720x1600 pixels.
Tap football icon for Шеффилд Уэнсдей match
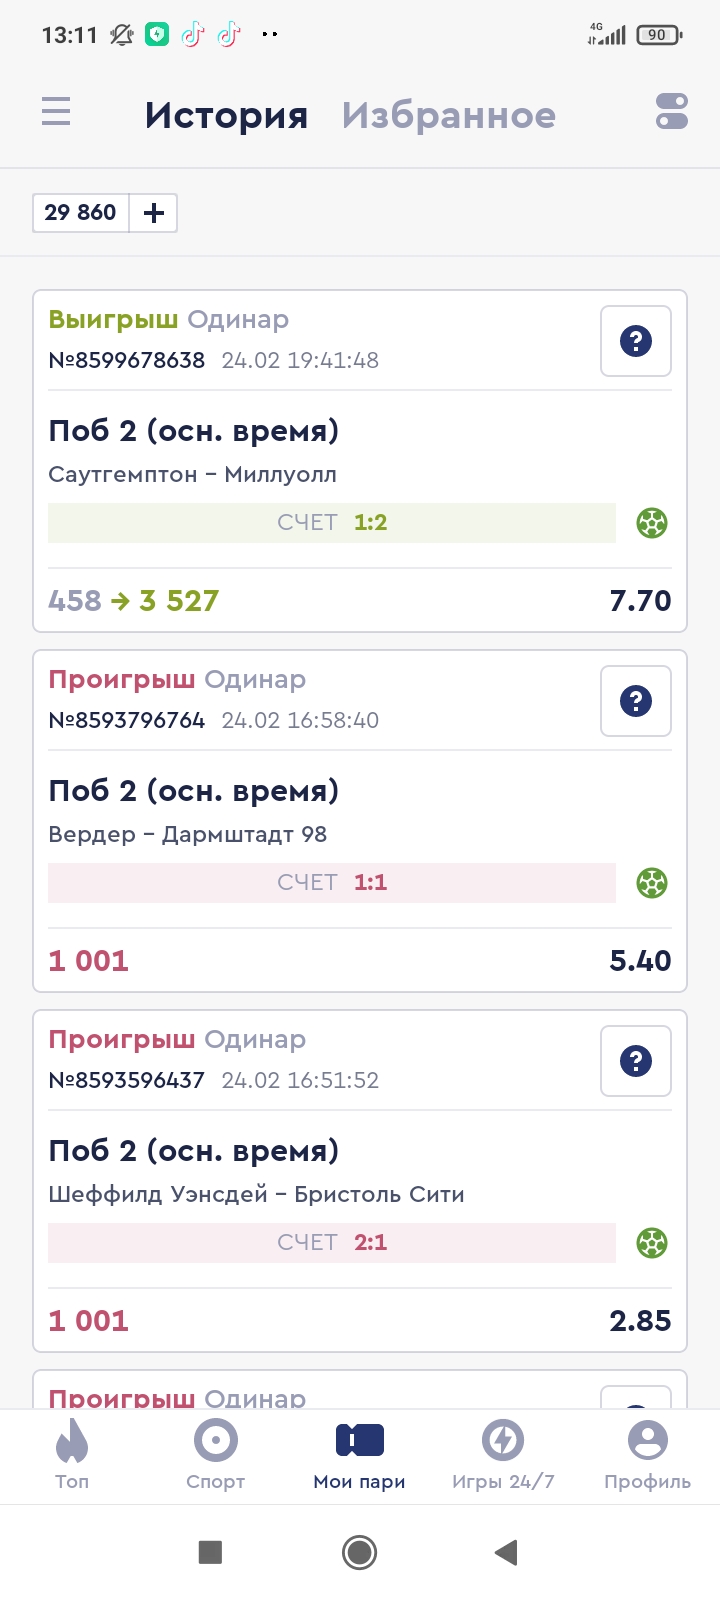pos(652,1243)
